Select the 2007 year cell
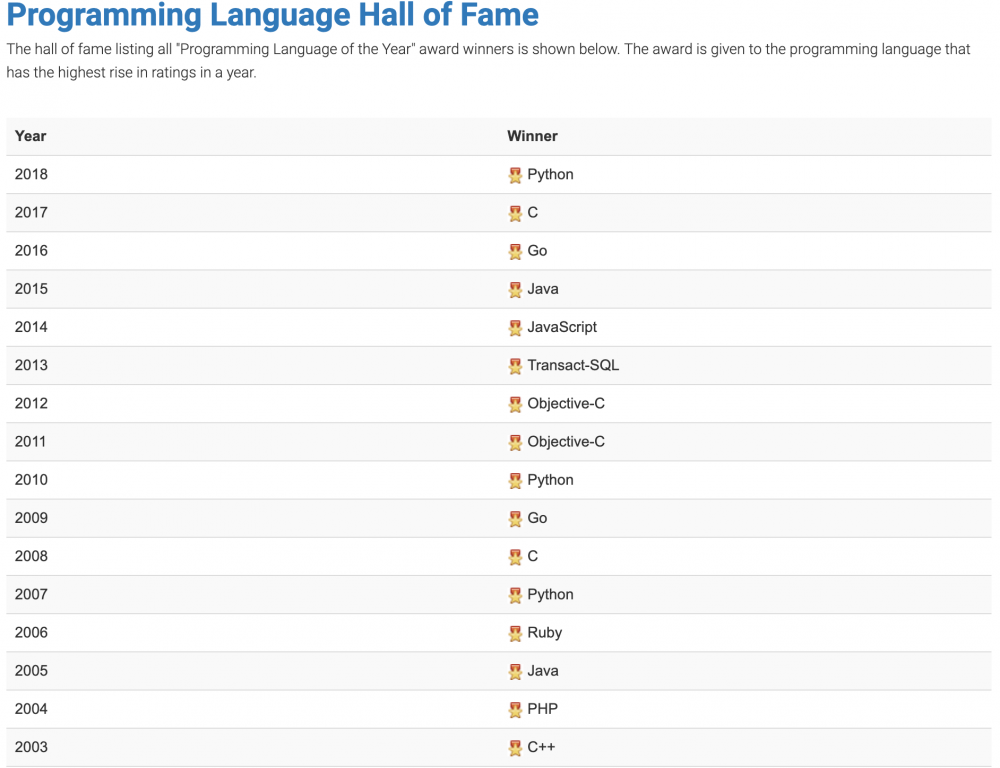Viewport: 1000px width, 768px height. coord(31,595)
